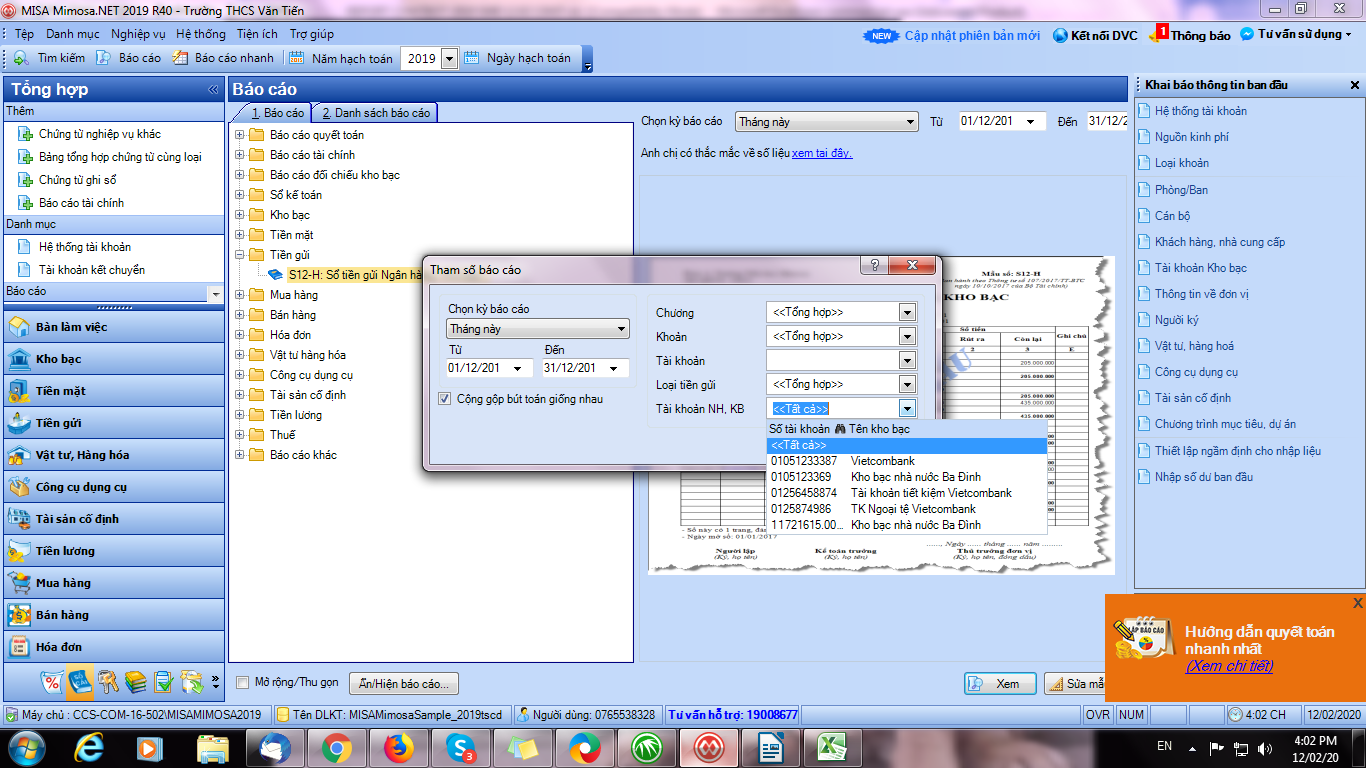The image size is (1366, 768).
Task: Switch to Danh sách báo cáo tab
Action: 376,113
